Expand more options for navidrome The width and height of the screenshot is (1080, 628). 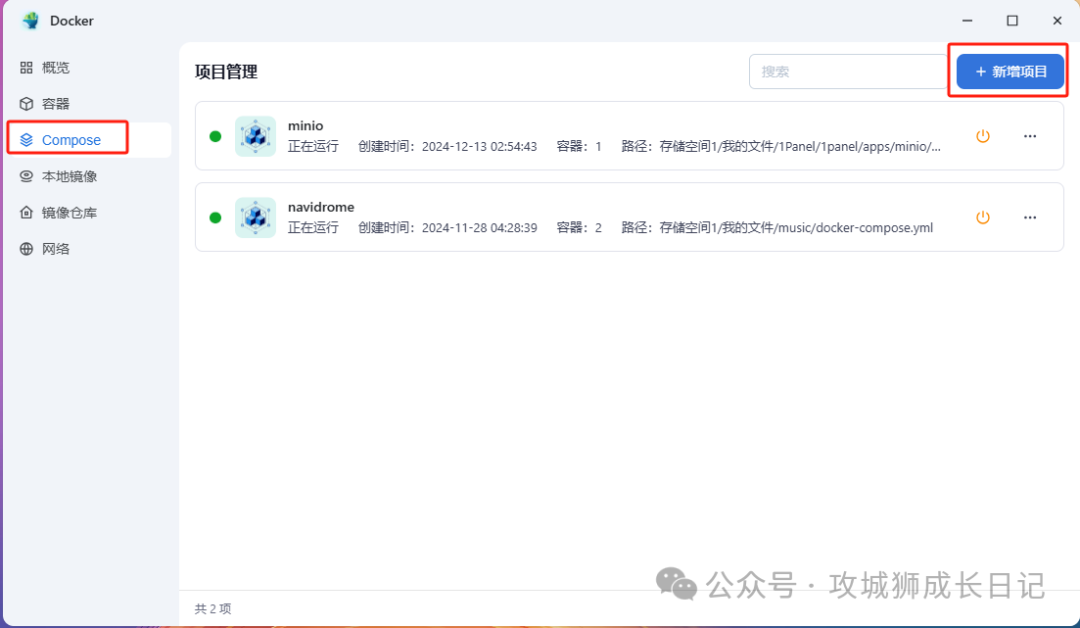click(1030, 218)
